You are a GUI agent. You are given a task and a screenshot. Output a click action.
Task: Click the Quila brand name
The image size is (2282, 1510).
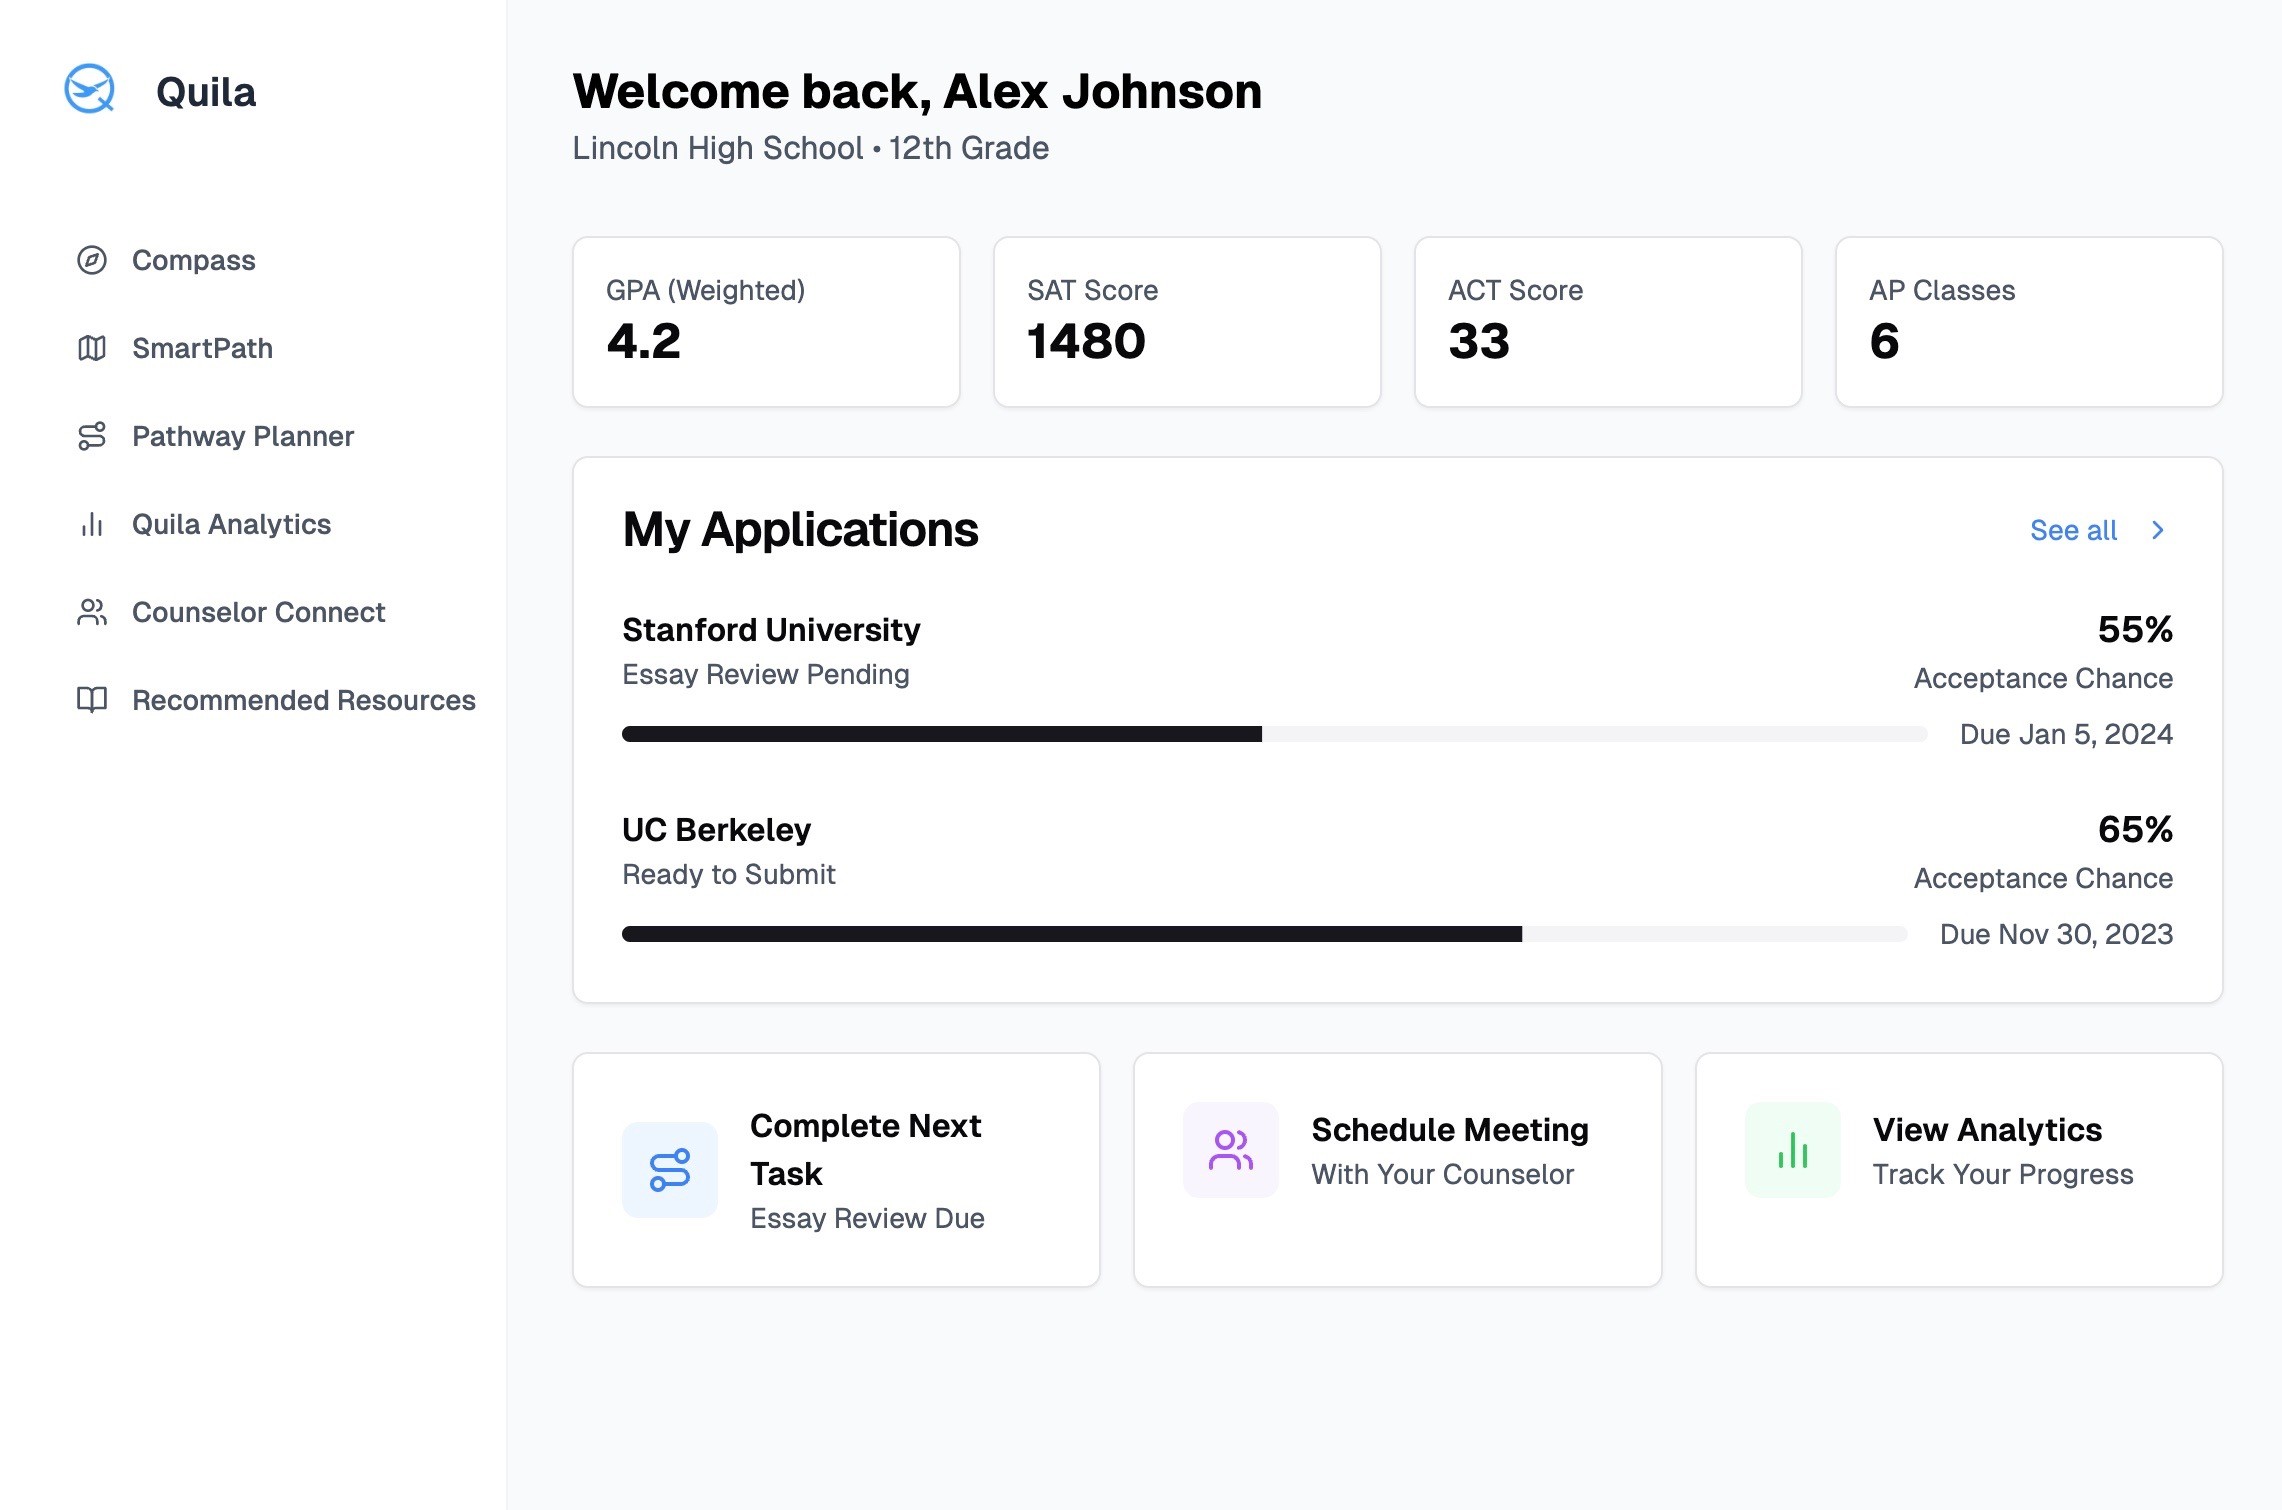pyautogui.click(x=206, y=92)
